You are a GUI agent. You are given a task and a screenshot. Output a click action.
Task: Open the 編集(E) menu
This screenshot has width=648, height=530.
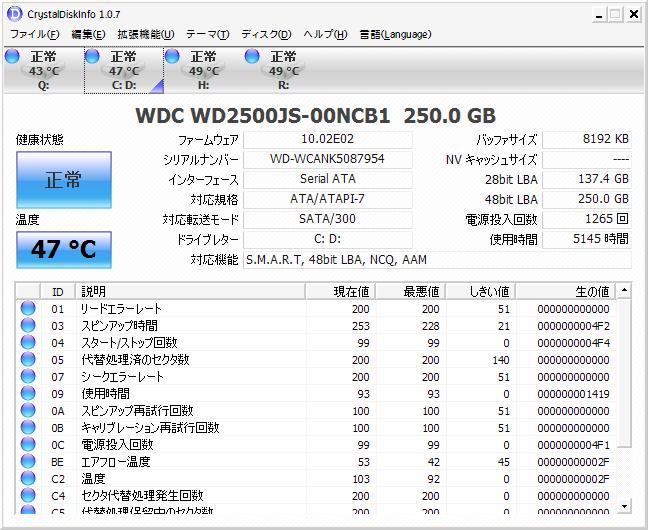tap(88, 34)
